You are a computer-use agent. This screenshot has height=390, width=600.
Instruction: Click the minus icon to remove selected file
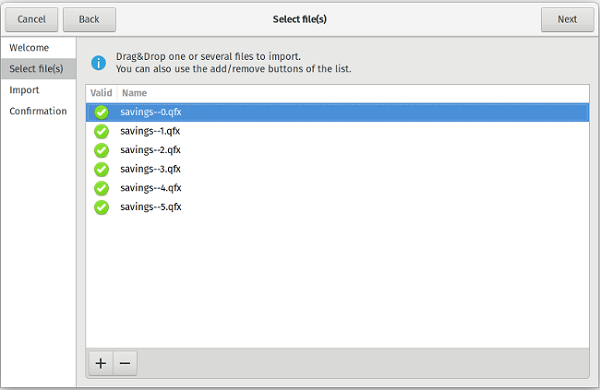click(x=125, y=363)
